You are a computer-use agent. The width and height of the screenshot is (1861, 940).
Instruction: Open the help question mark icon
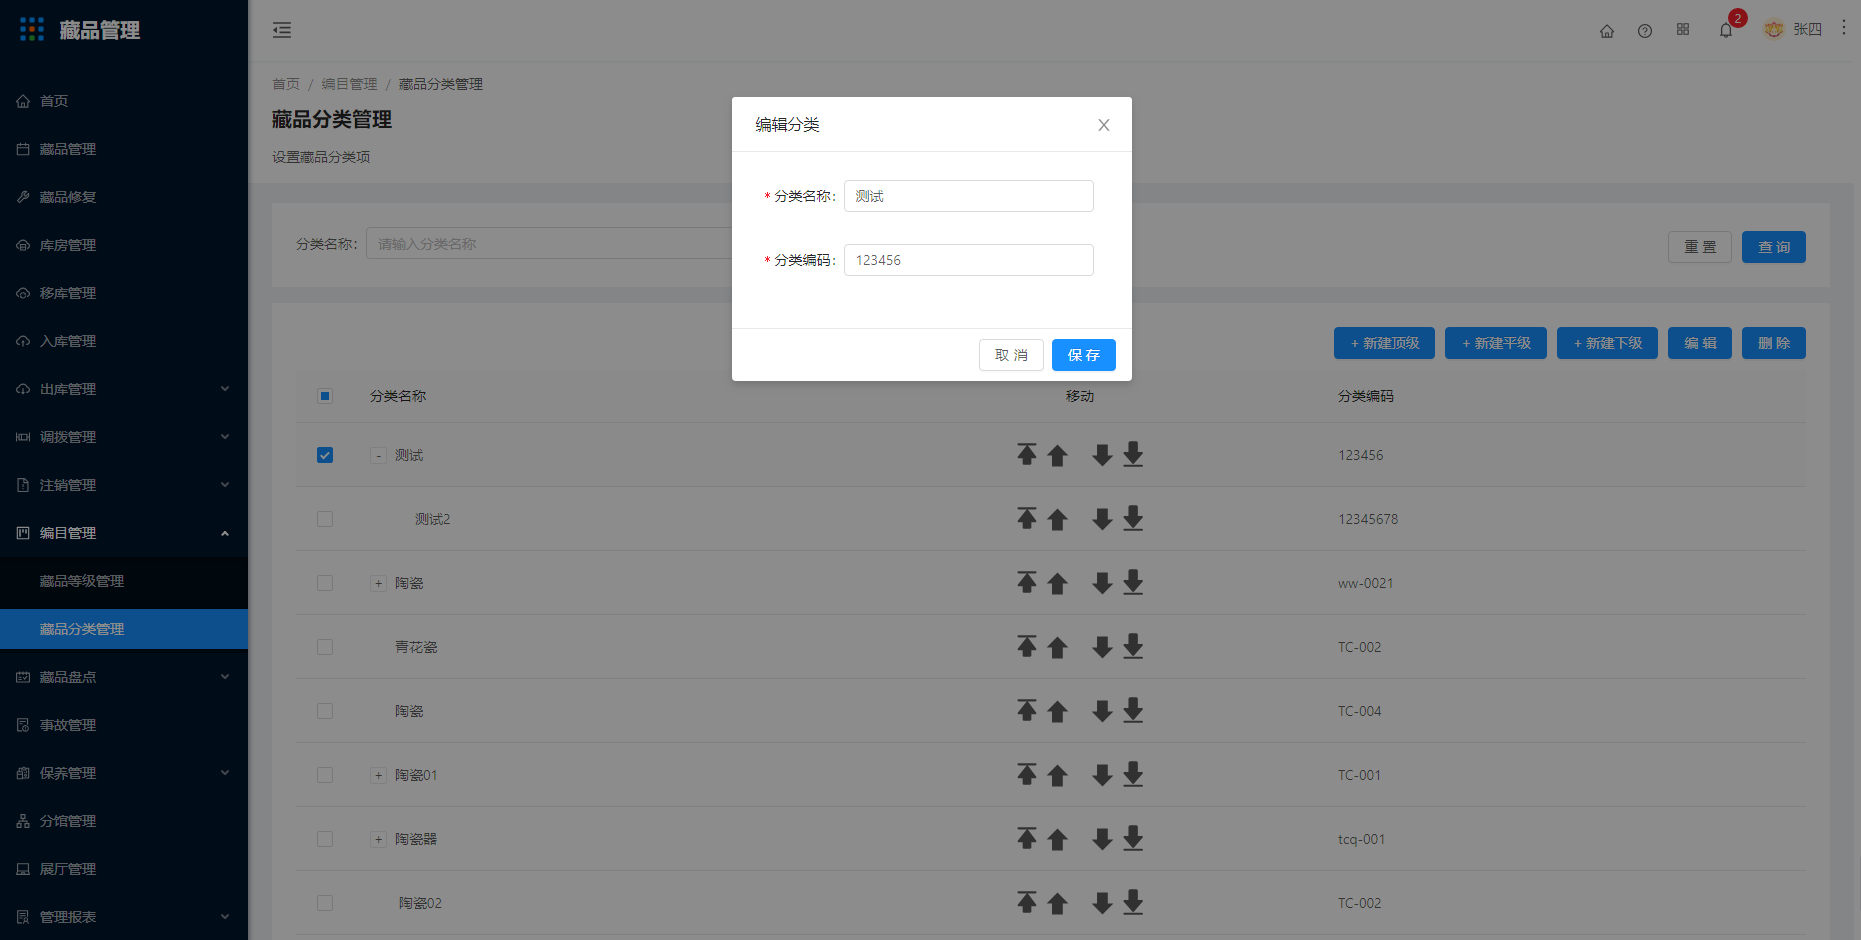[1645, 31]
